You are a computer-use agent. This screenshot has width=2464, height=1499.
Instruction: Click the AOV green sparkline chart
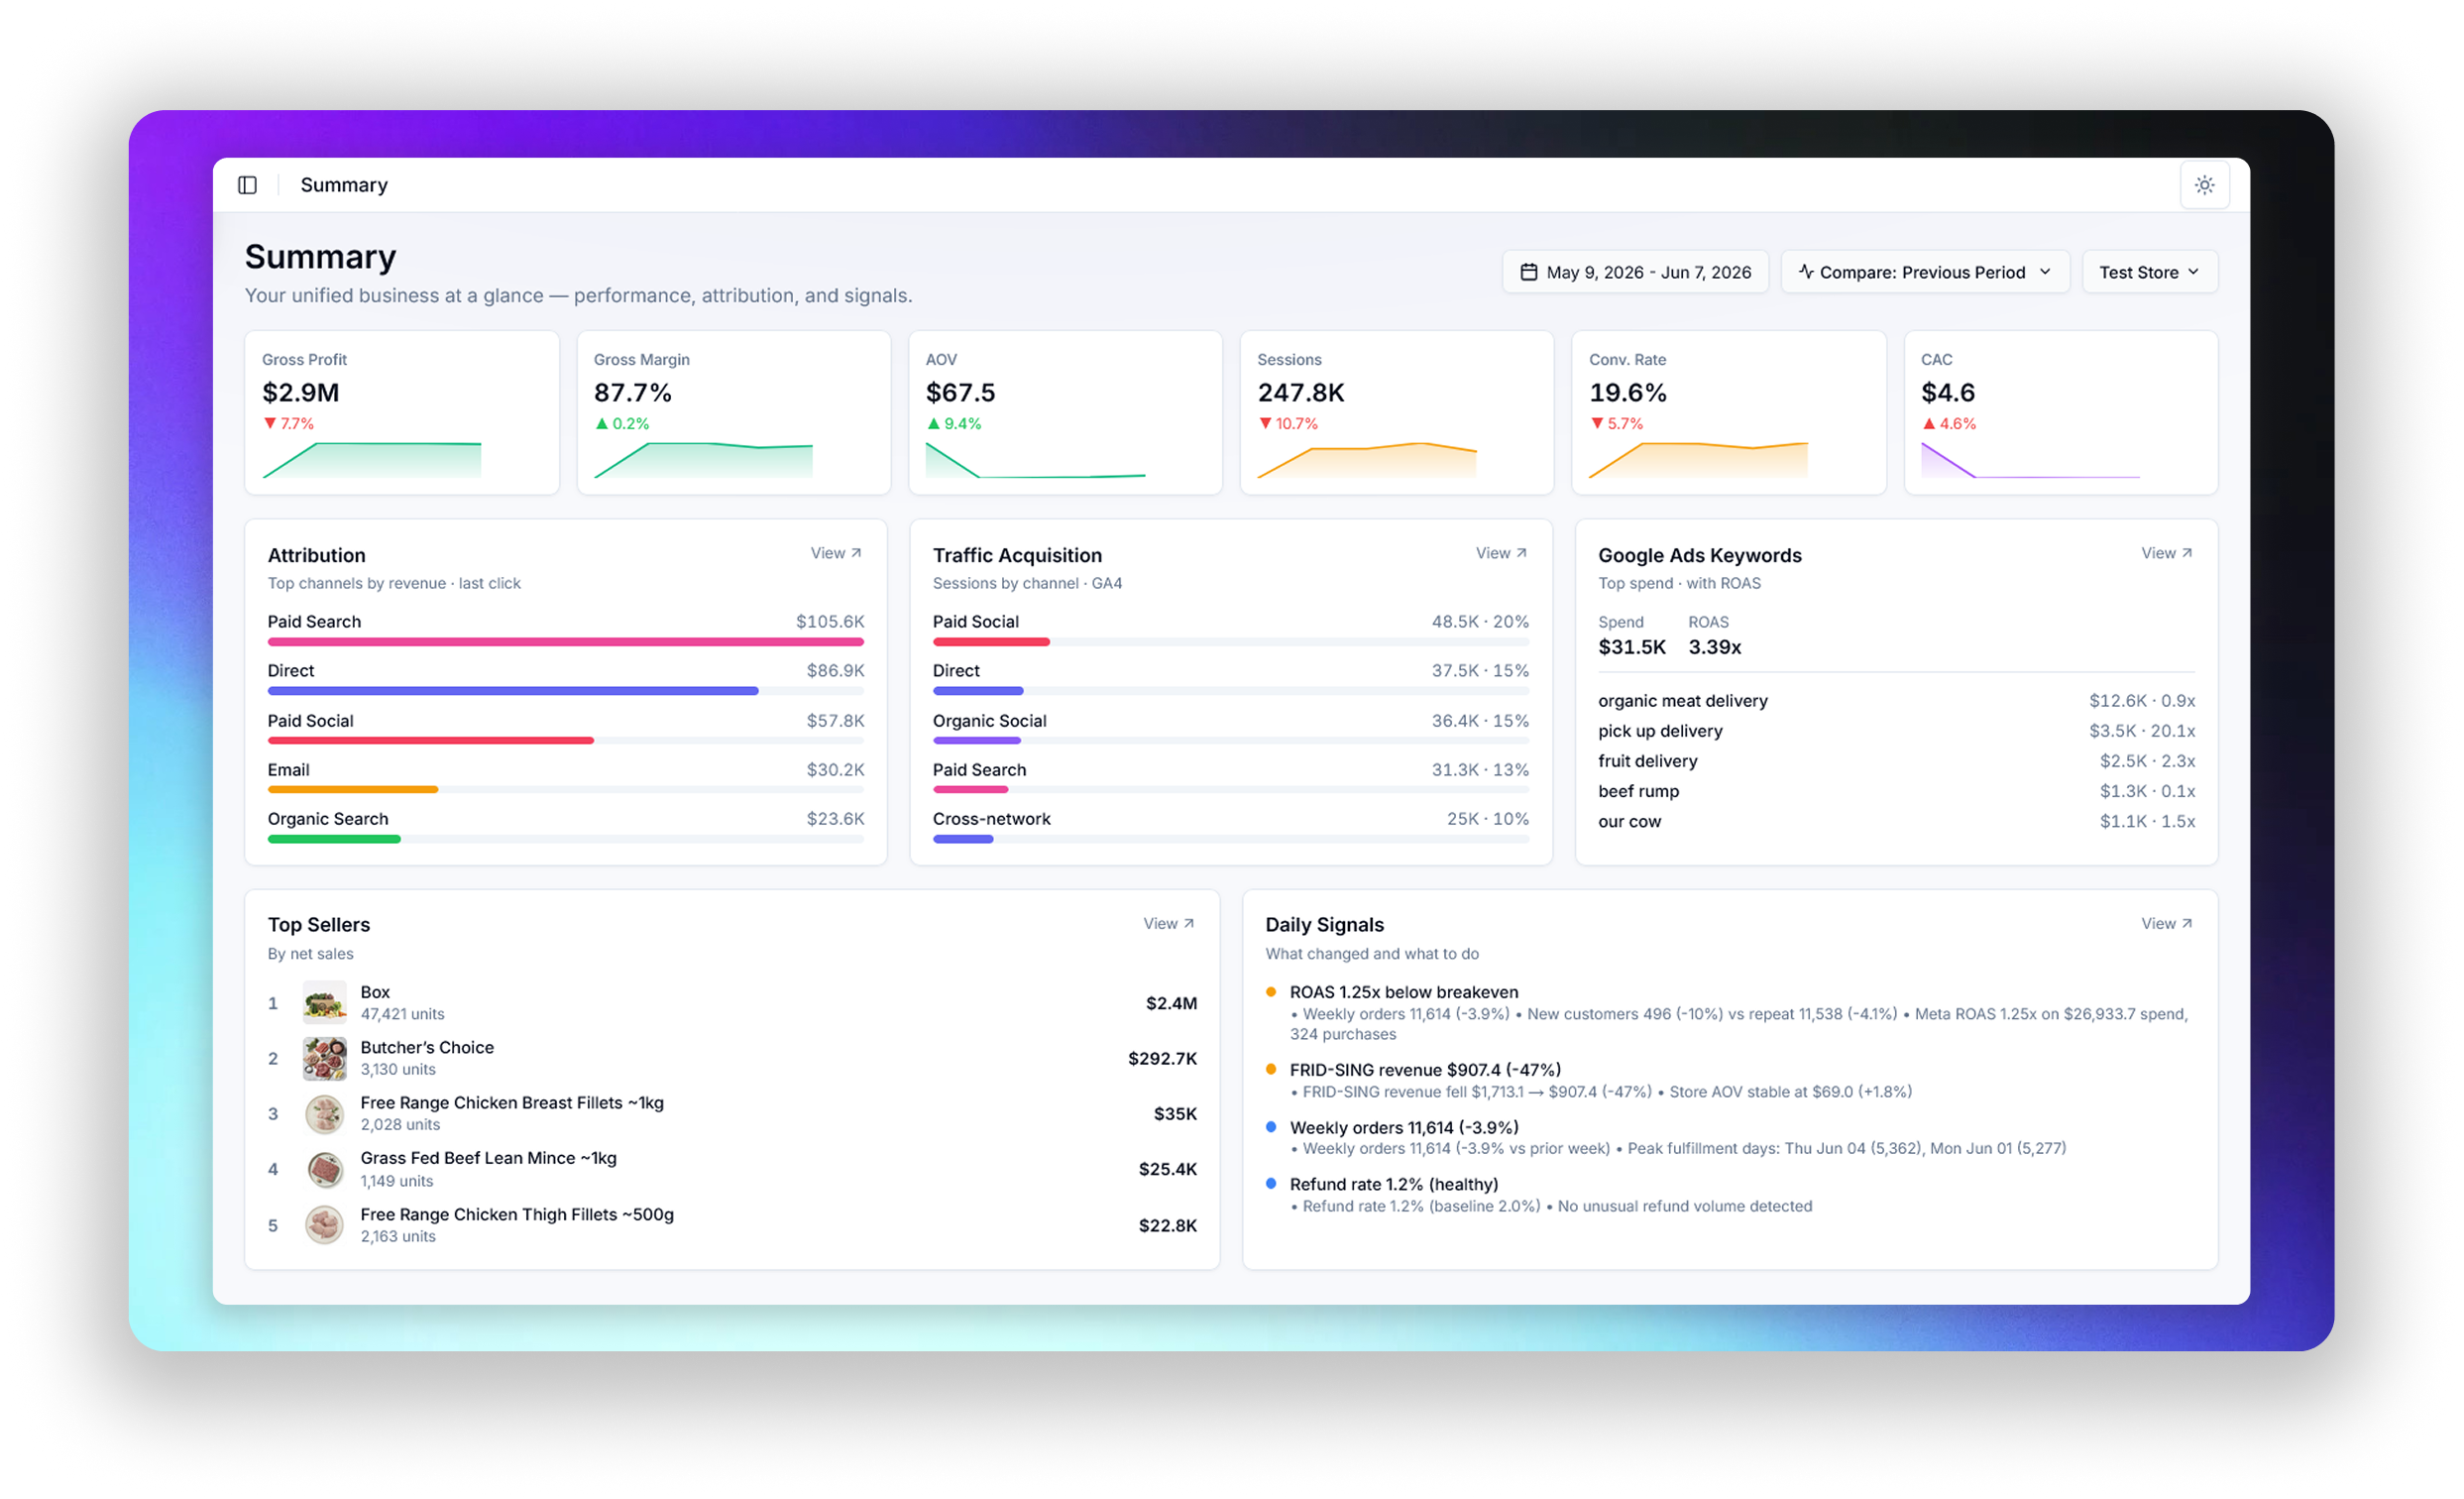[1035, 461]
